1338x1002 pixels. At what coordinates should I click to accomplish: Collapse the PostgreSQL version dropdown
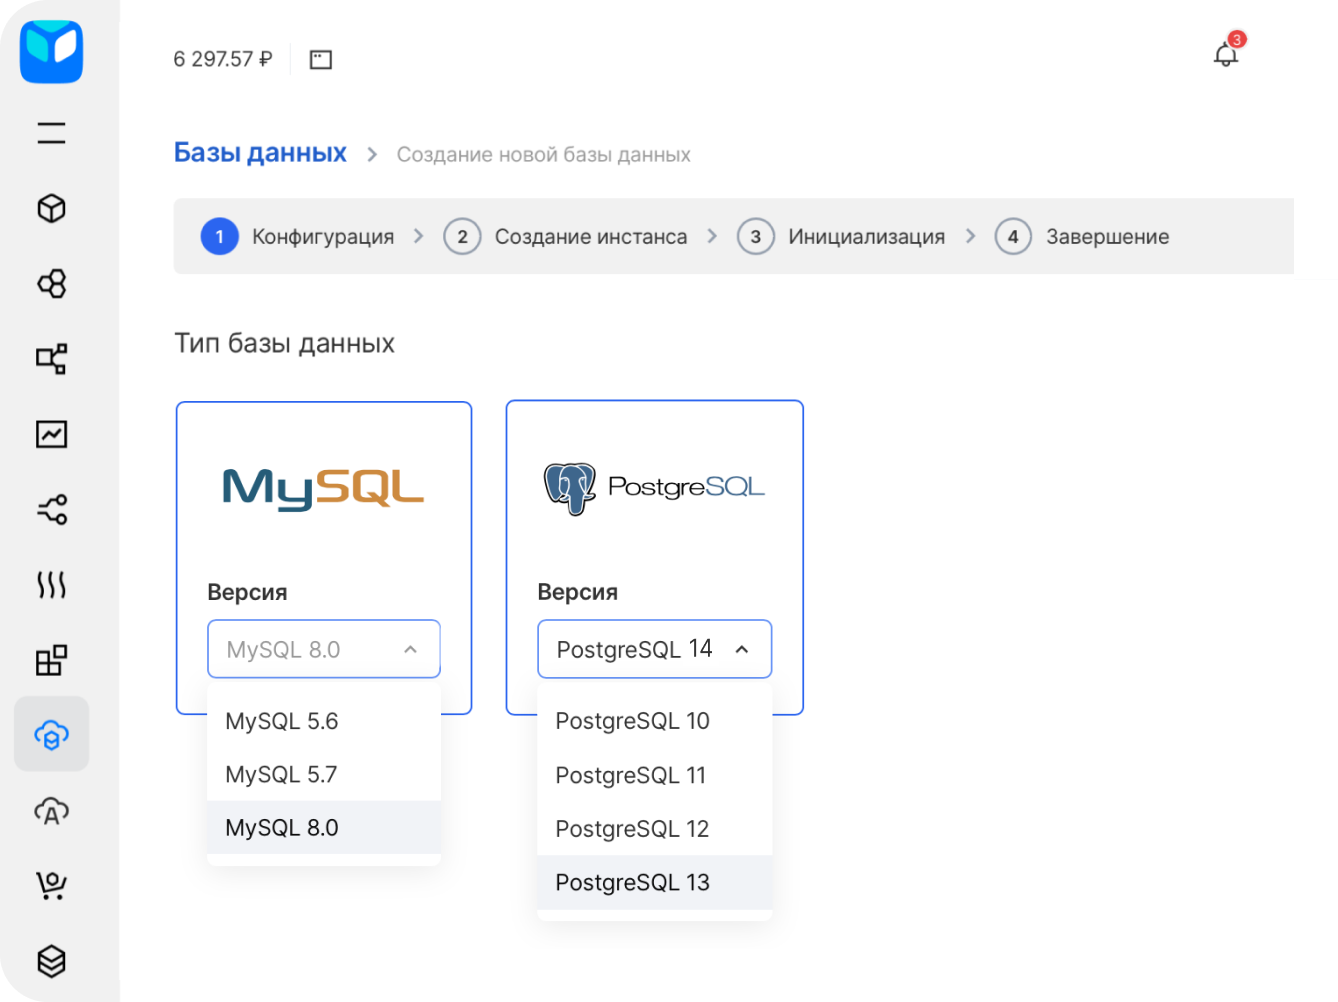pos(741,649)
